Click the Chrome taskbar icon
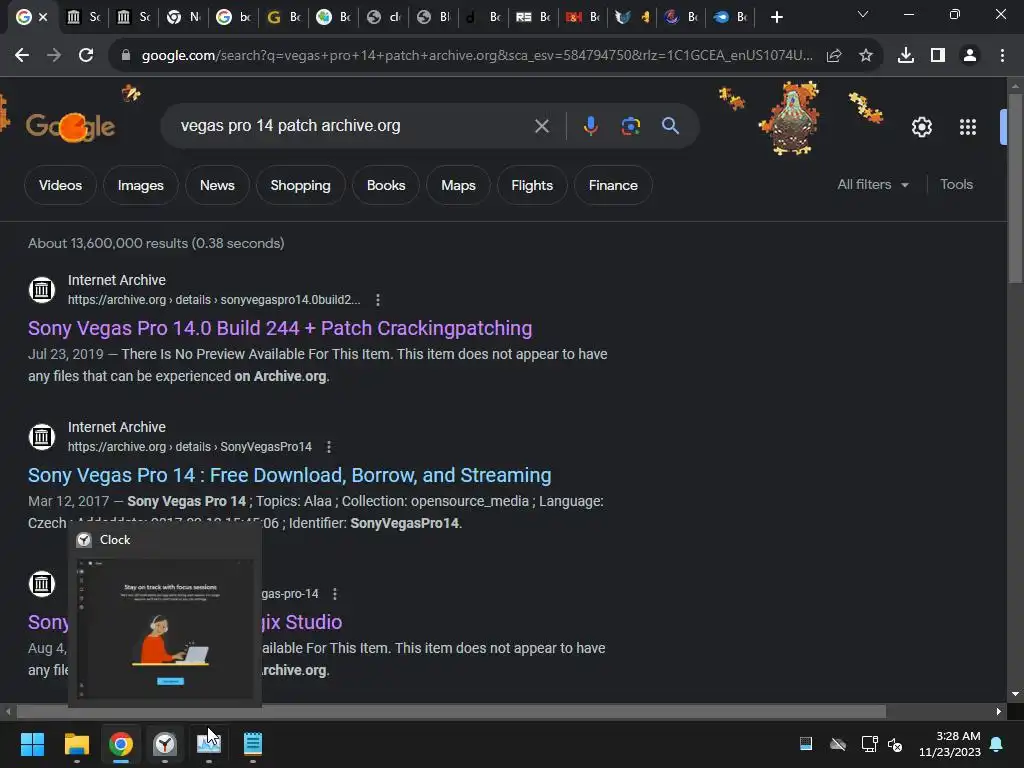 click(121, 744)
